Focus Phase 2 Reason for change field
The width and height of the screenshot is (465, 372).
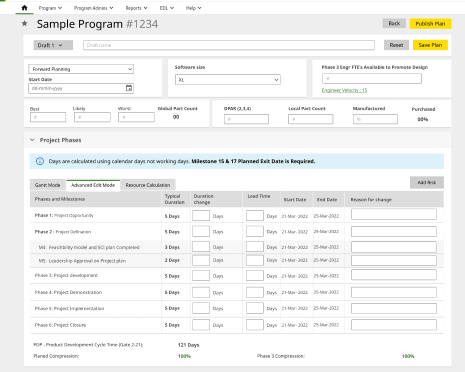point(394,231)
